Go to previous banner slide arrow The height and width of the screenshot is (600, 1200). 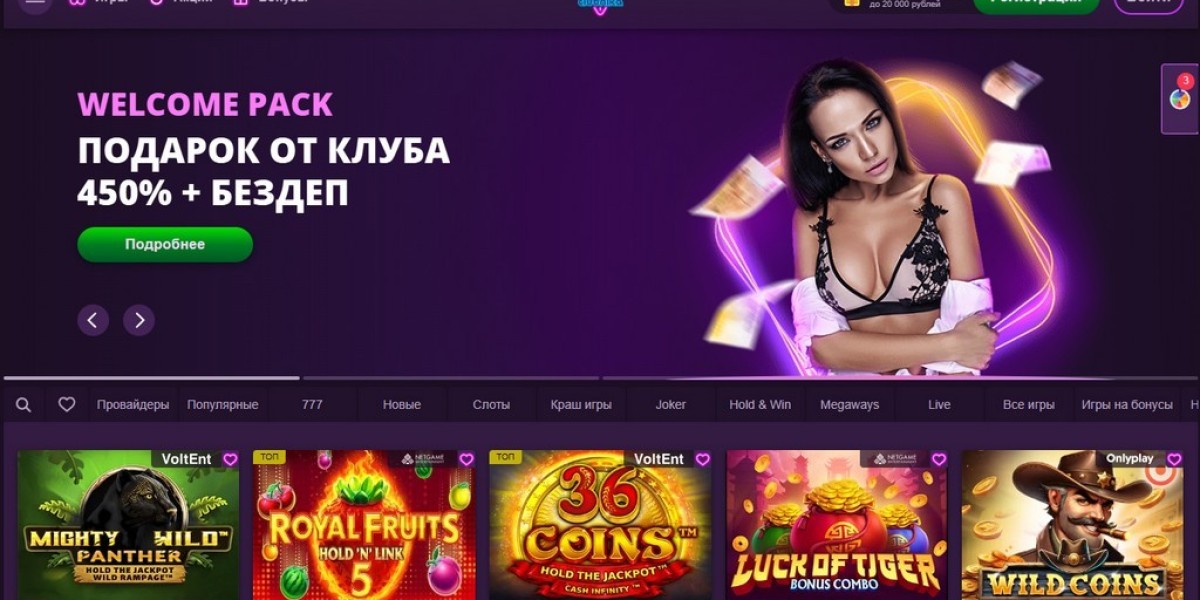(x=93, y=320)
